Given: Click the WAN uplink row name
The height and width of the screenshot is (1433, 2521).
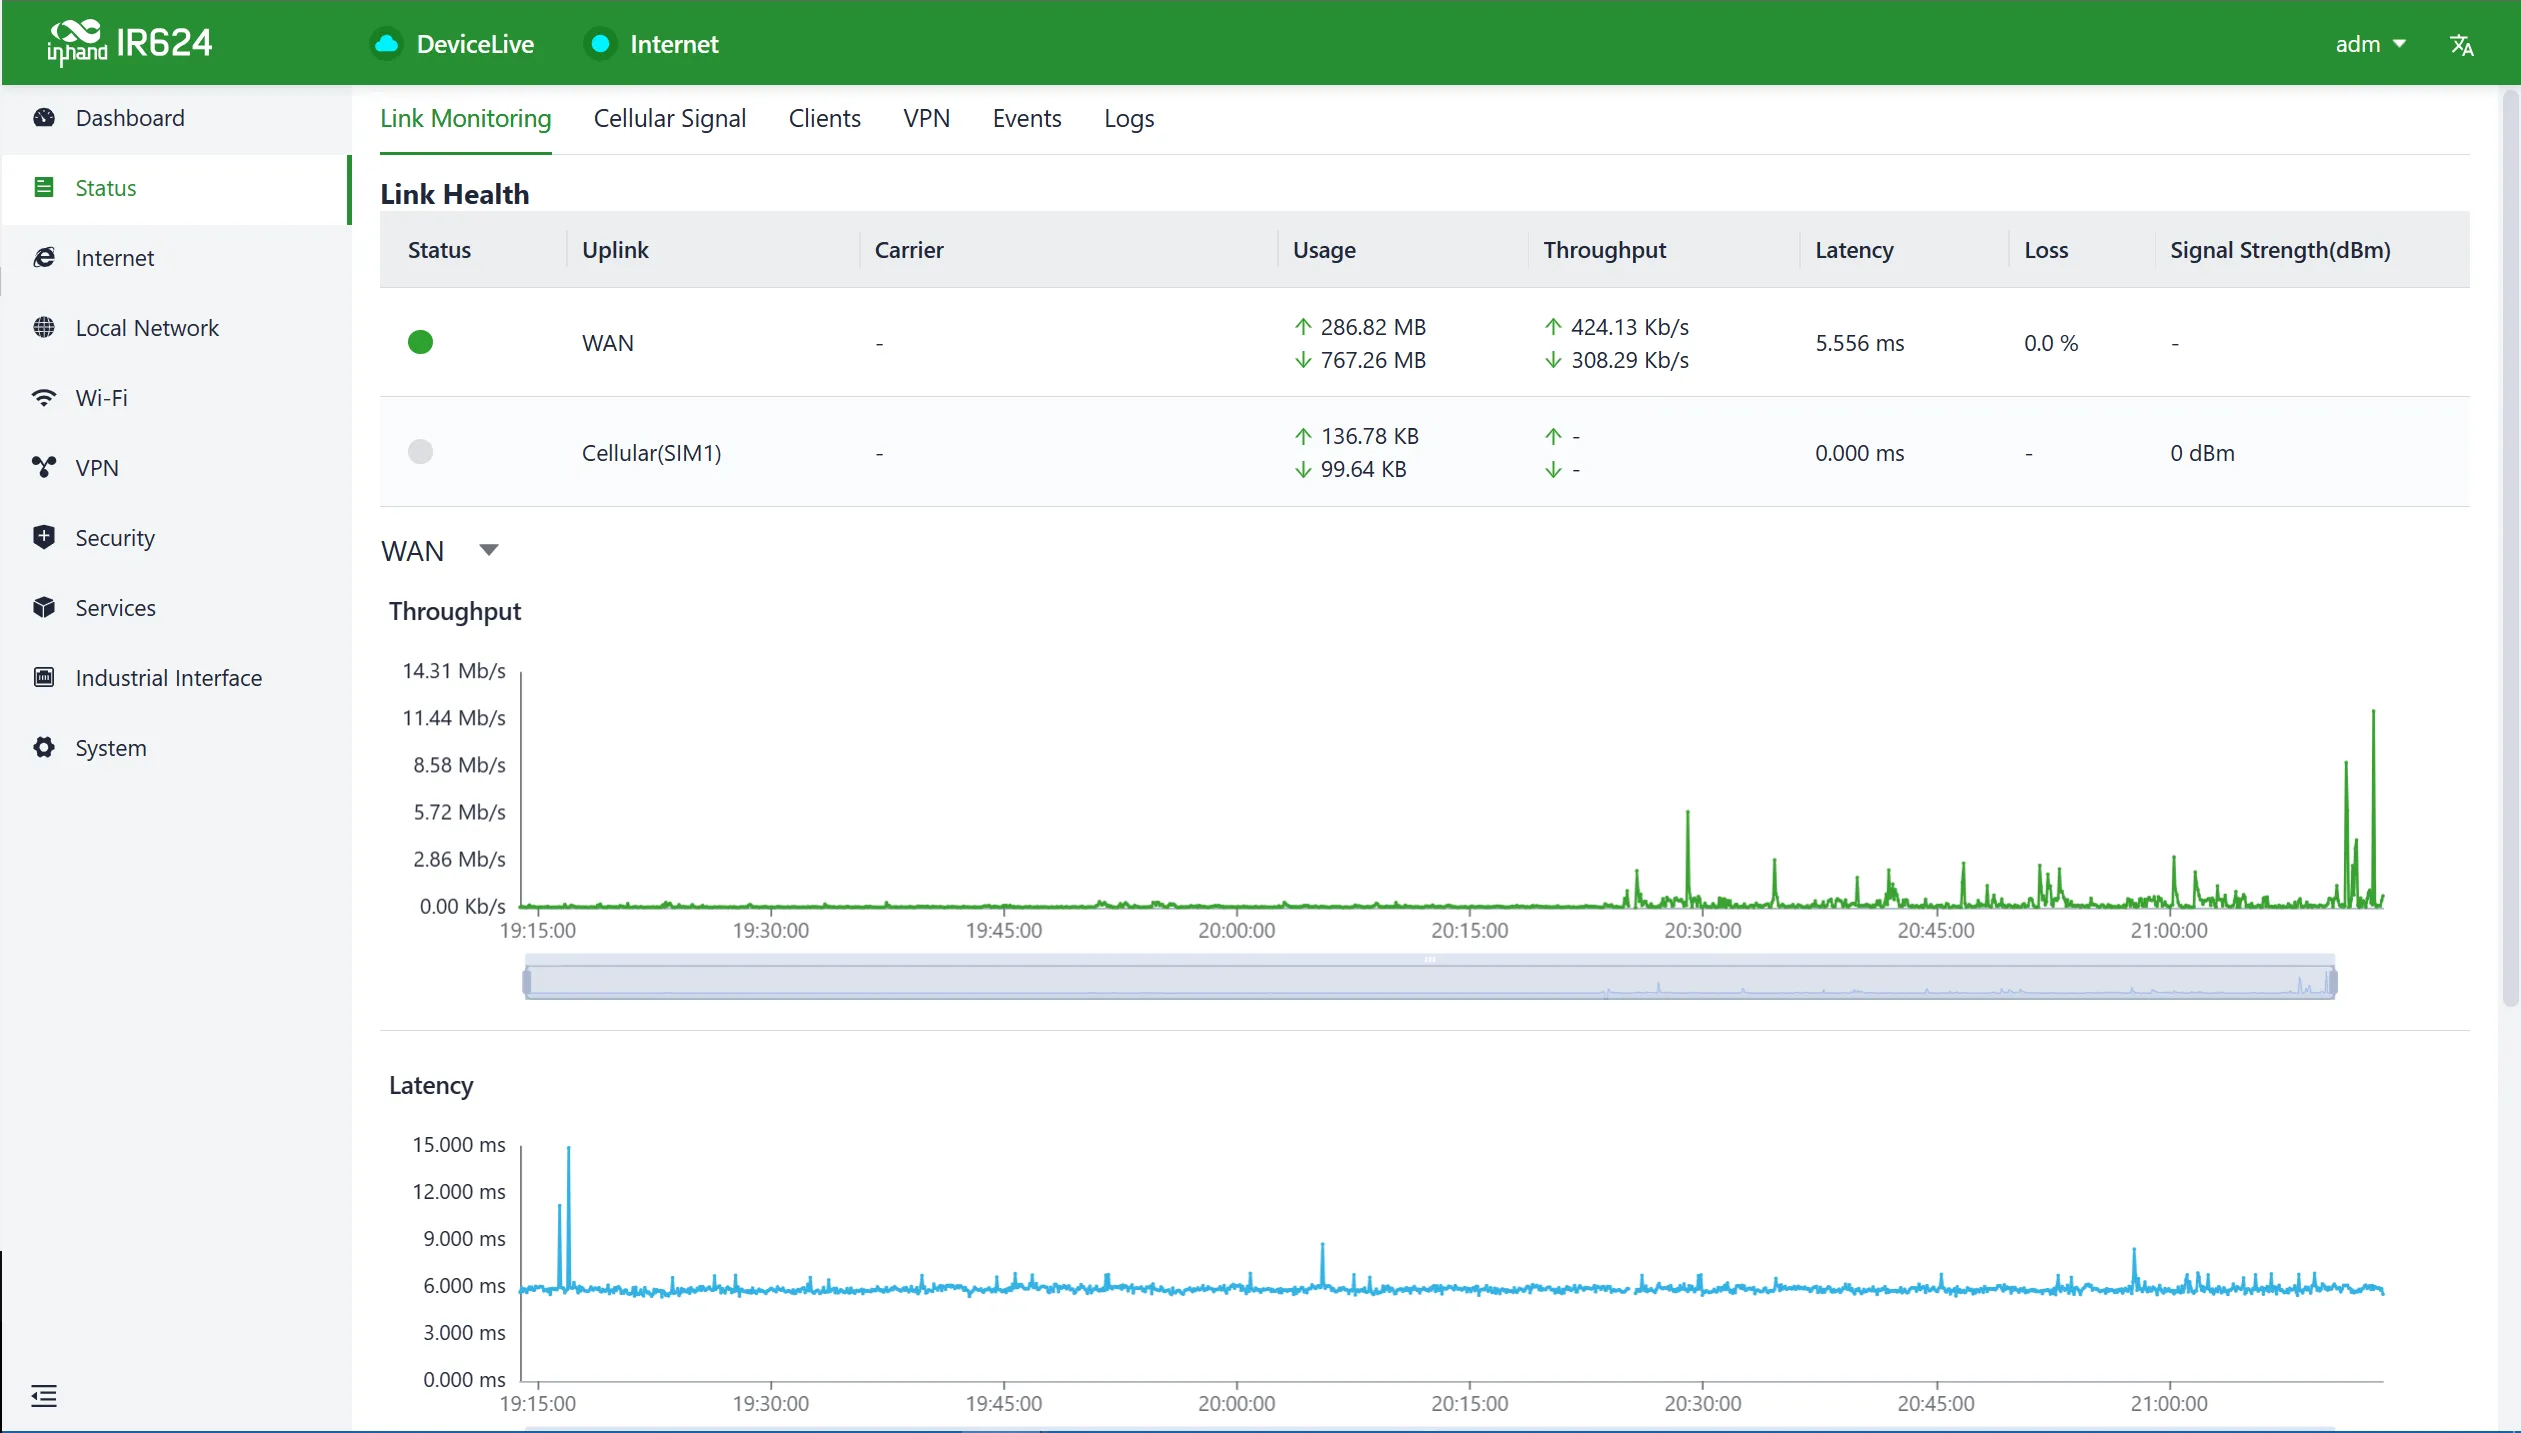Looking at the screenshot, I should (x=608, y=343).
